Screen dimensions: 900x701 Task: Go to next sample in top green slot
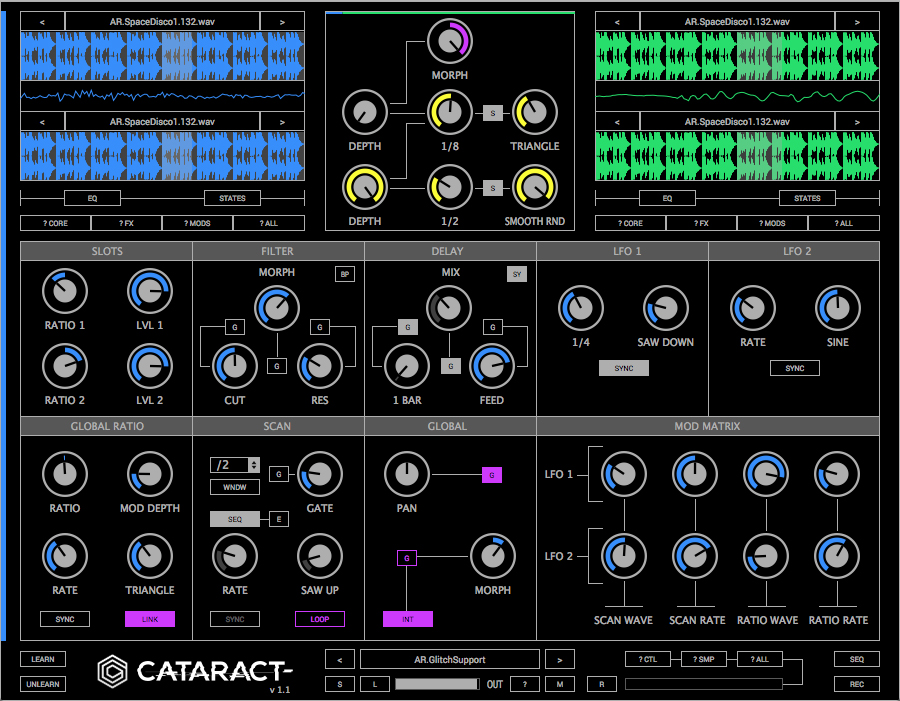click(857, 22)
